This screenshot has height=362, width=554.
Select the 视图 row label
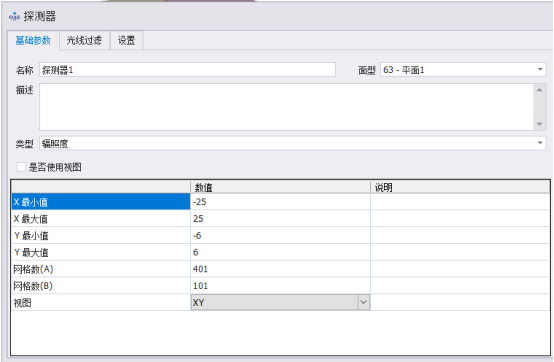click(101, 303)
